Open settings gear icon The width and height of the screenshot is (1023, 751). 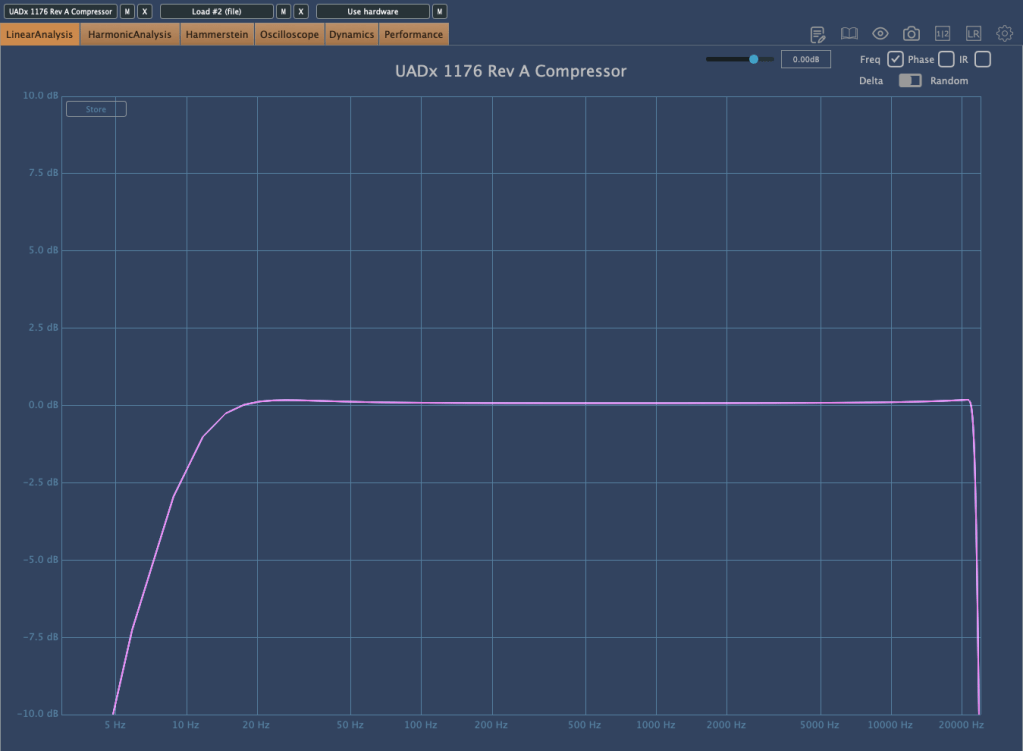pos(1004,34)
